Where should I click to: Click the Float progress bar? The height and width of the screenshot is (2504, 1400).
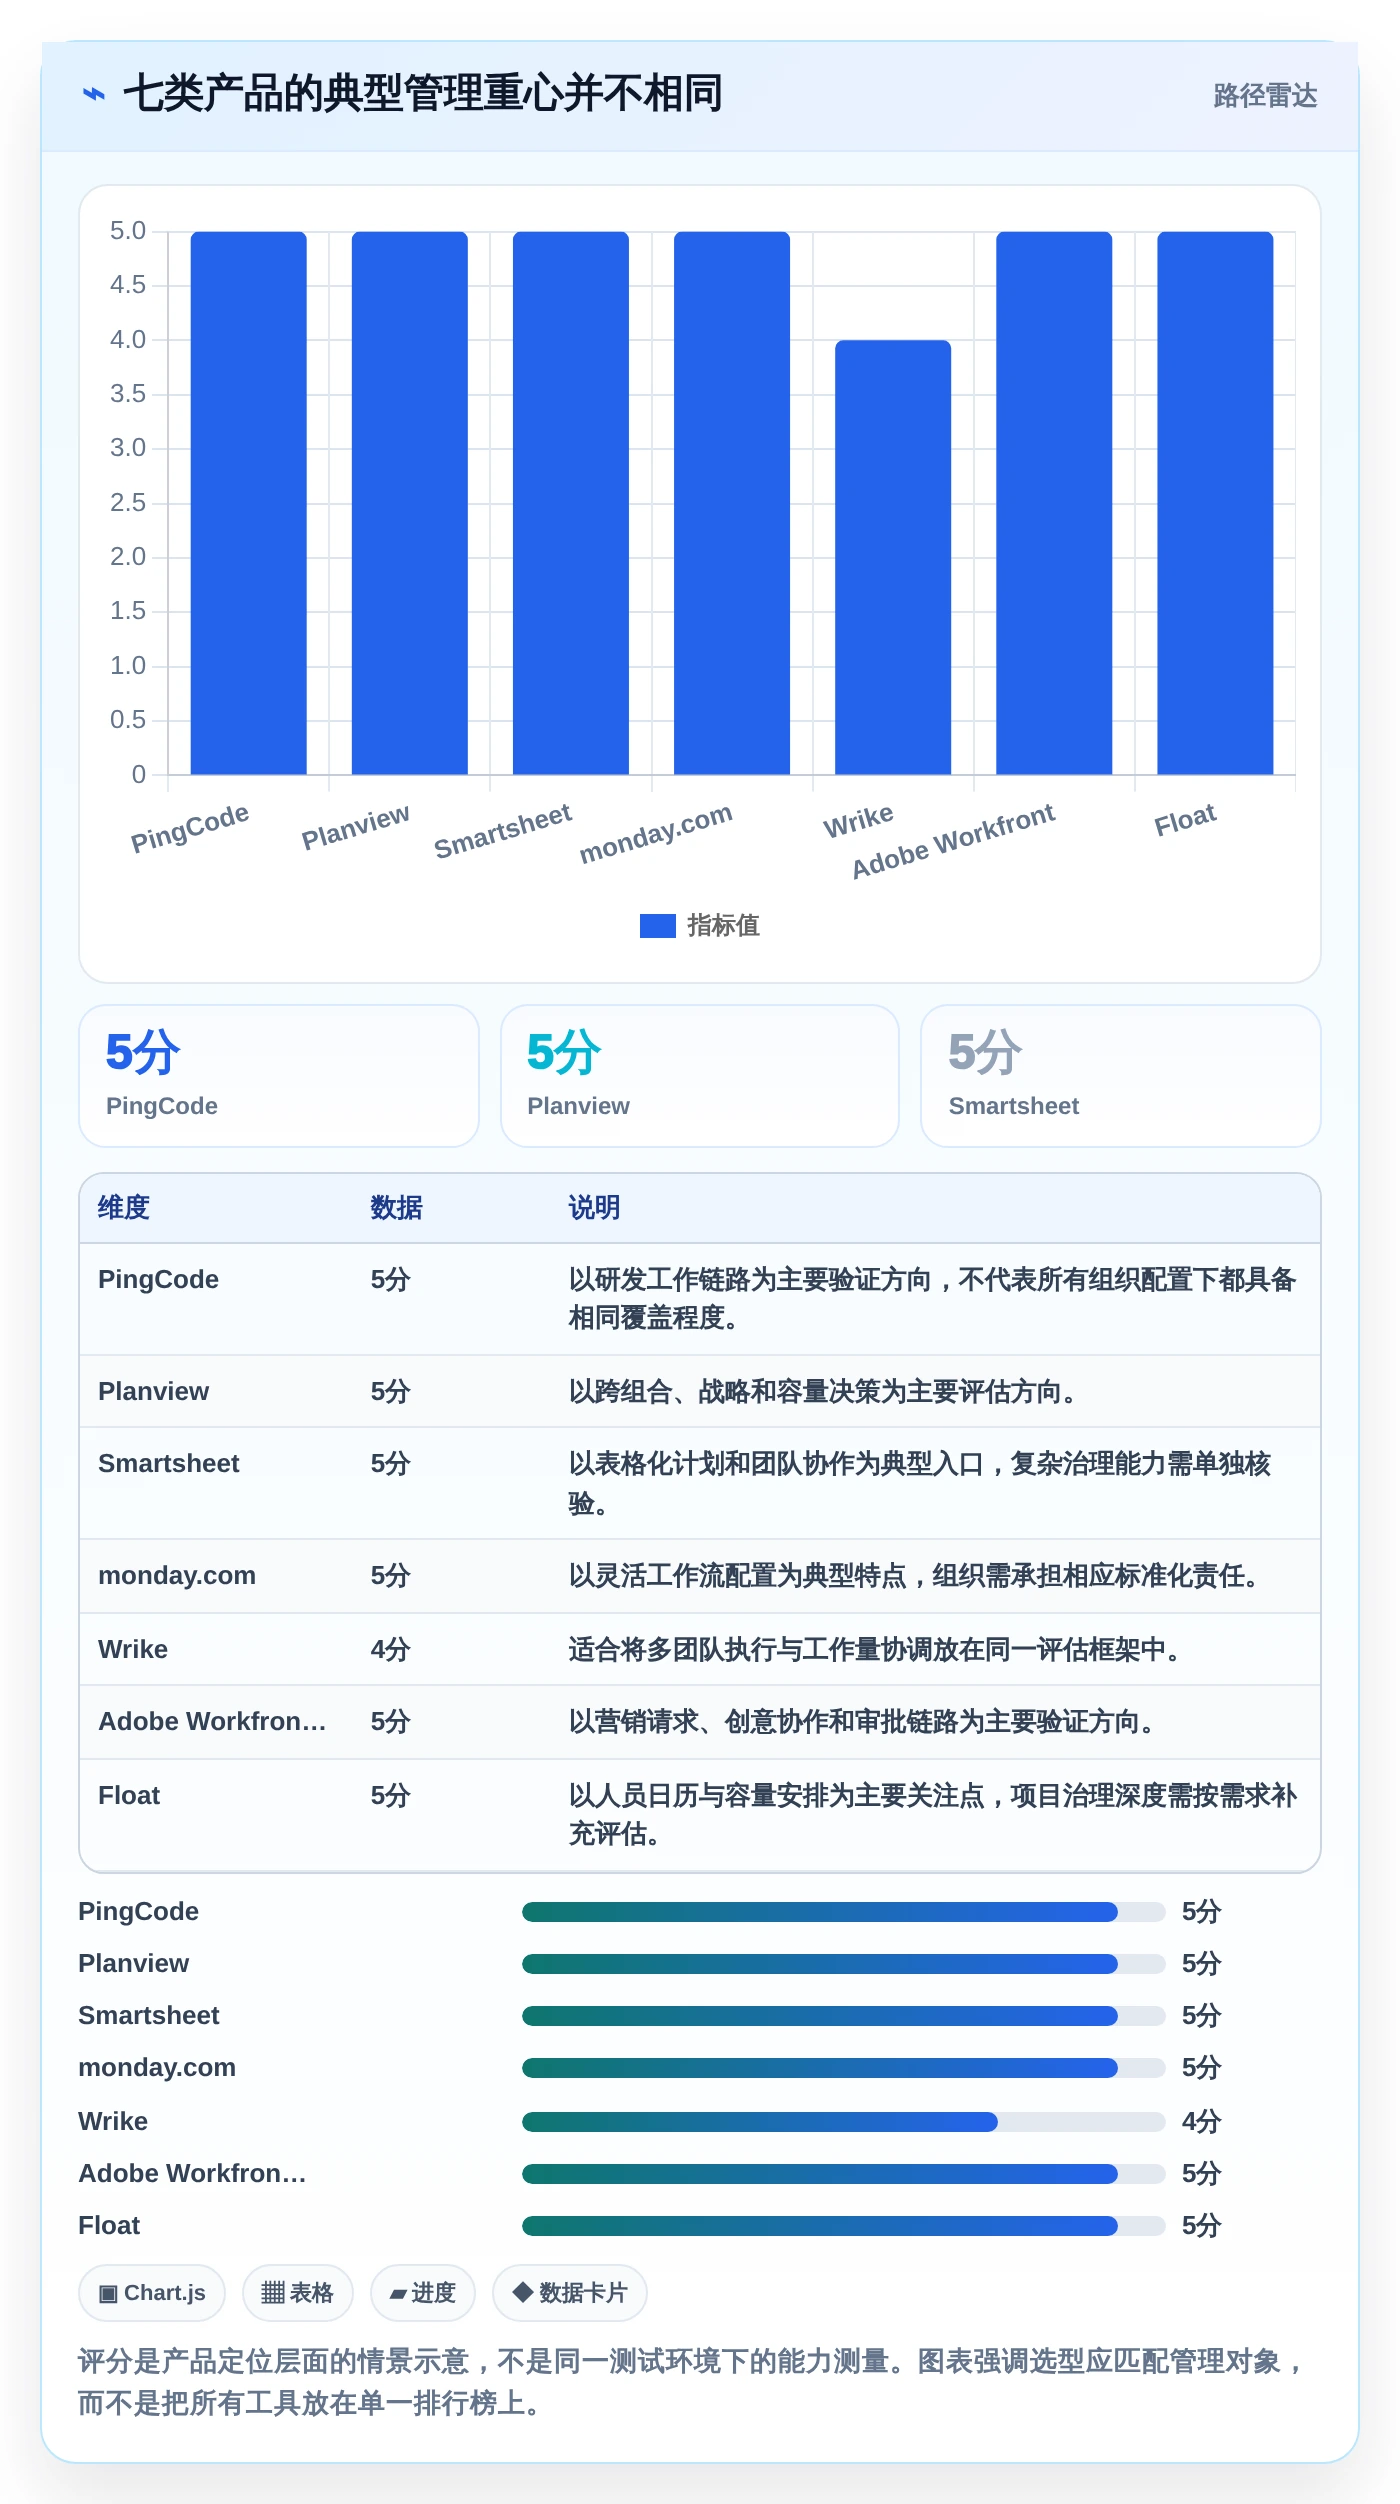(844, 2226)
